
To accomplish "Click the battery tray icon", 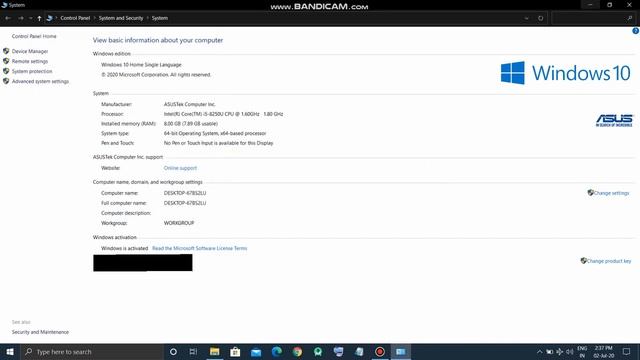I will click(550, 351).
